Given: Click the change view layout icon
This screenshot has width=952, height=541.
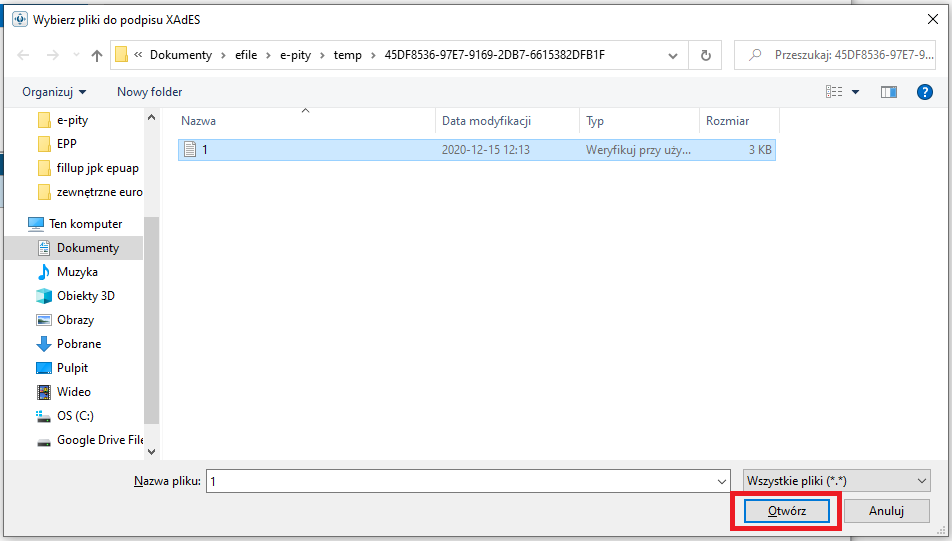Looking at the screenshot, I should click(x=833, y=92).
